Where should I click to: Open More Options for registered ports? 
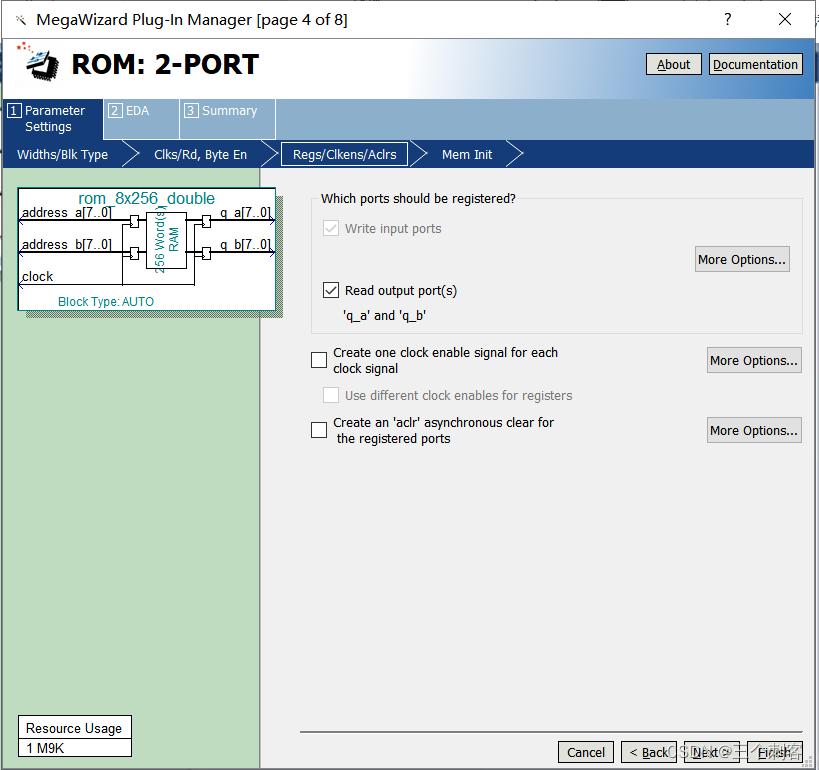pos(742,259)
